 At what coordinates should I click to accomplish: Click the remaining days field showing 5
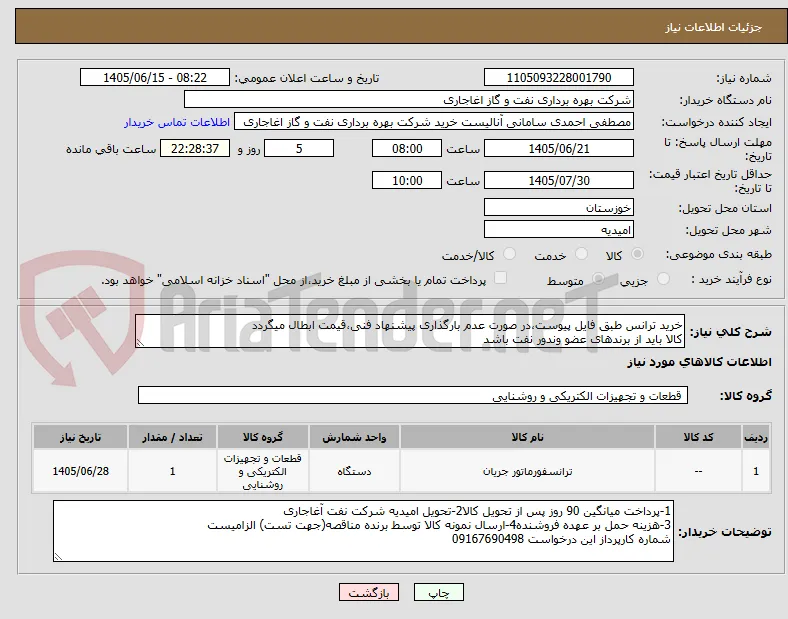pyautogui.click(x=299, y=149)
